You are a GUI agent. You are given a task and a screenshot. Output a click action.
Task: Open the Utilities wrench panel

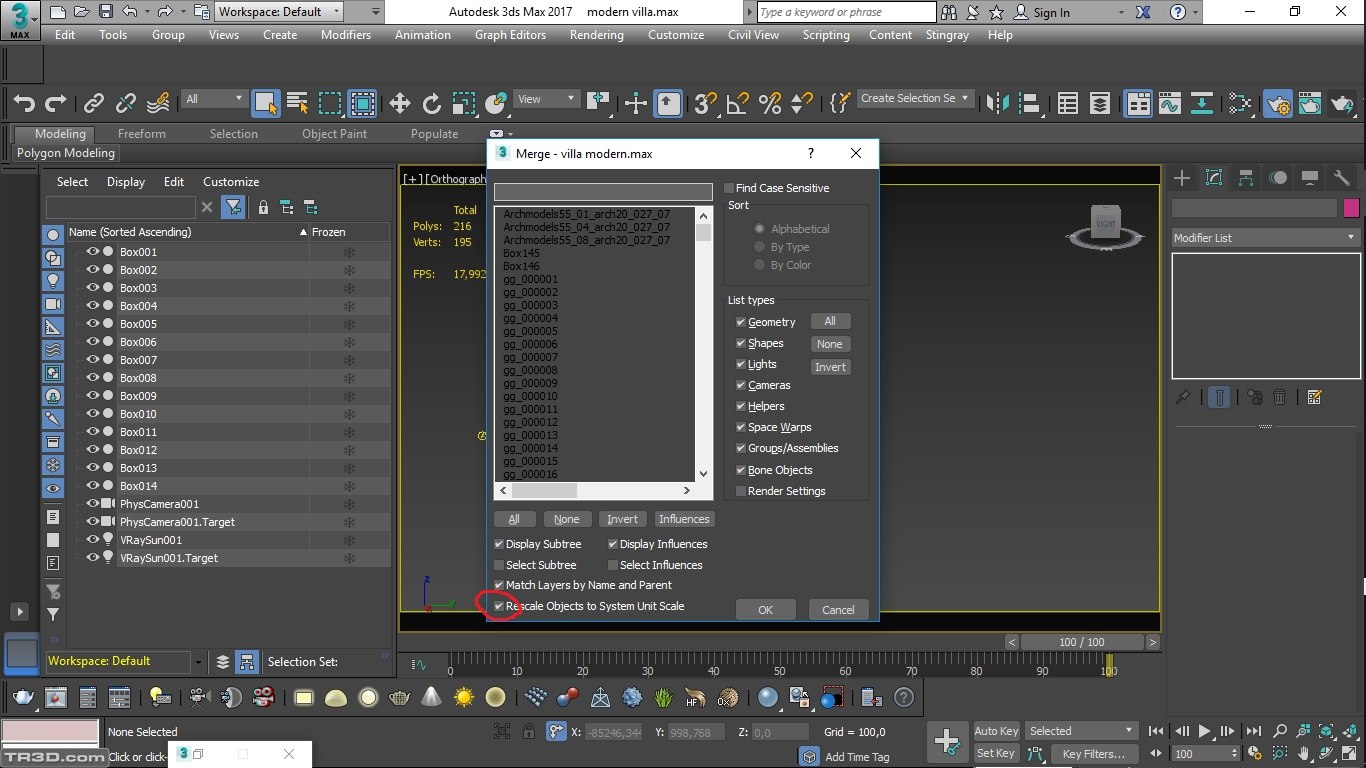[1342, 178]
